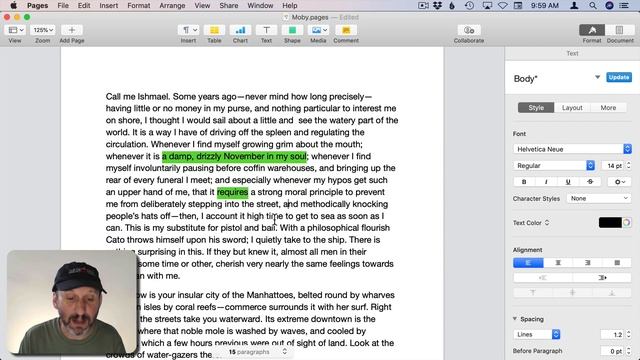This screenshot has height=360, width=640.
Task: Increase paragraph indent
Action: click(602, 278)
